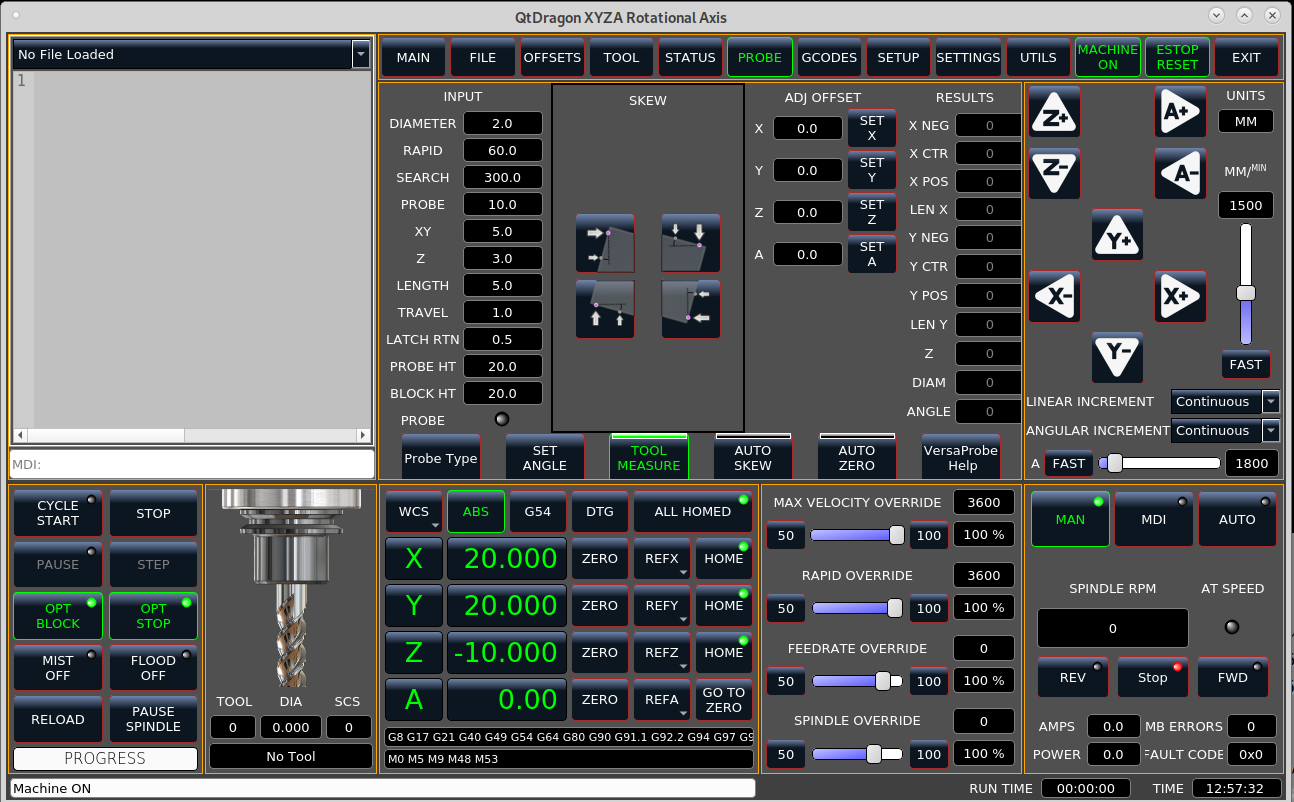Turn FLOOD OFF toggle on
The height and width of the screenshot is (802, 1294).
[x=153, y=668]
